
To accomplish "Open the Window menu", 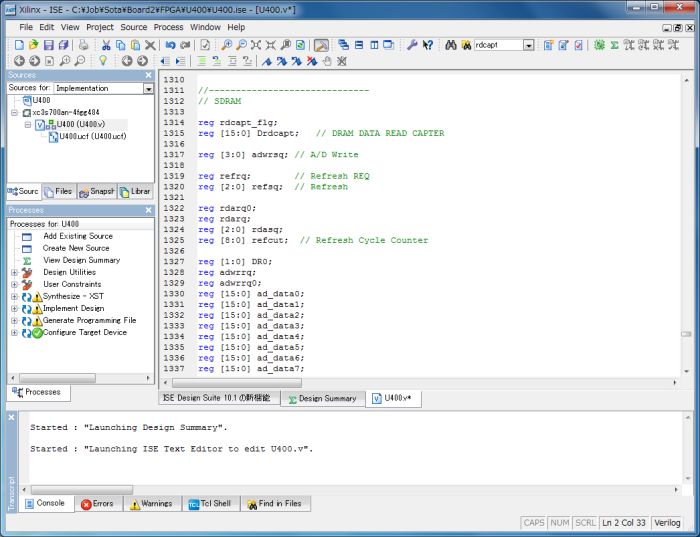I will tap(205, 27).
